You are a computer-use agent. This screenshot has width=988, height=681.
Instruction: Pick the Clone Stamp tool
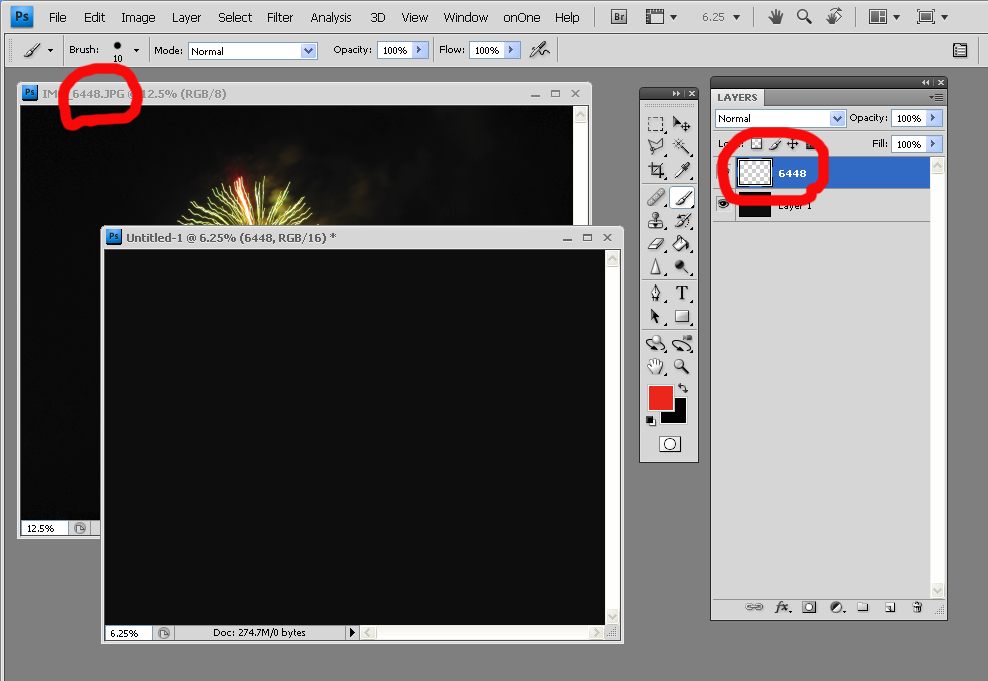655,220
